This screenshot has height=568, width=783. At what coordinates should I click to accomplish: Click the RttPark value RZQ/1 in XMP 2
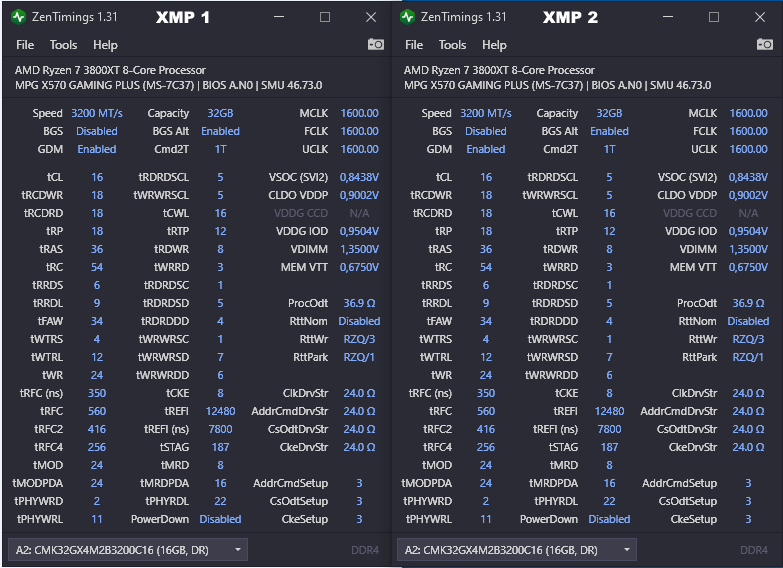point(748,357)
